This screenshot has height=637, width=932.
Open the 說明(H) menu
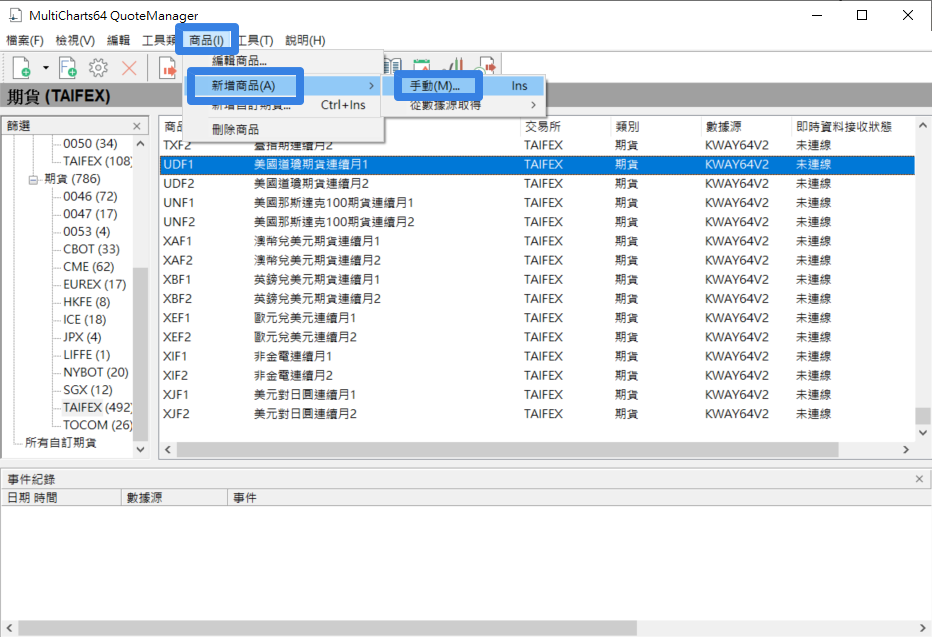pos(305,40)
